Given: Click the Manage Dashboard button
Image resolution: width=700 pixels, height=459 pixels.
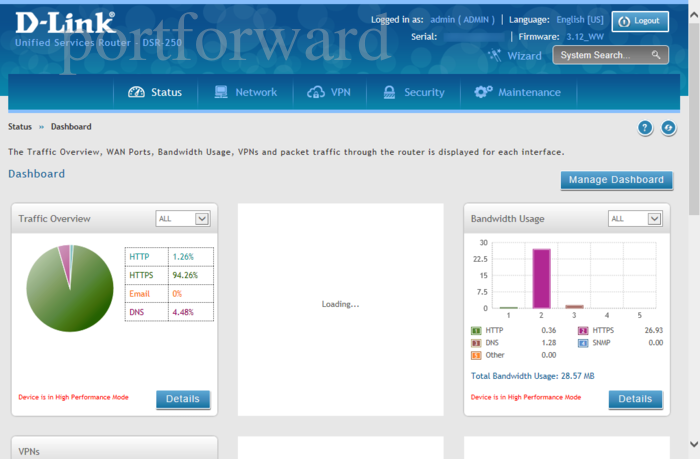Looking at the screenshot, I should point(615,180).
